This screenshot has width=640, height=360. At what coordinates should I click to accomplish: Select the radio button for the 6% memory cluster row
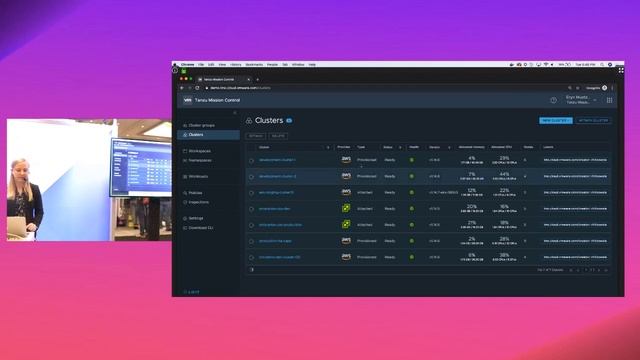[251, 258]
